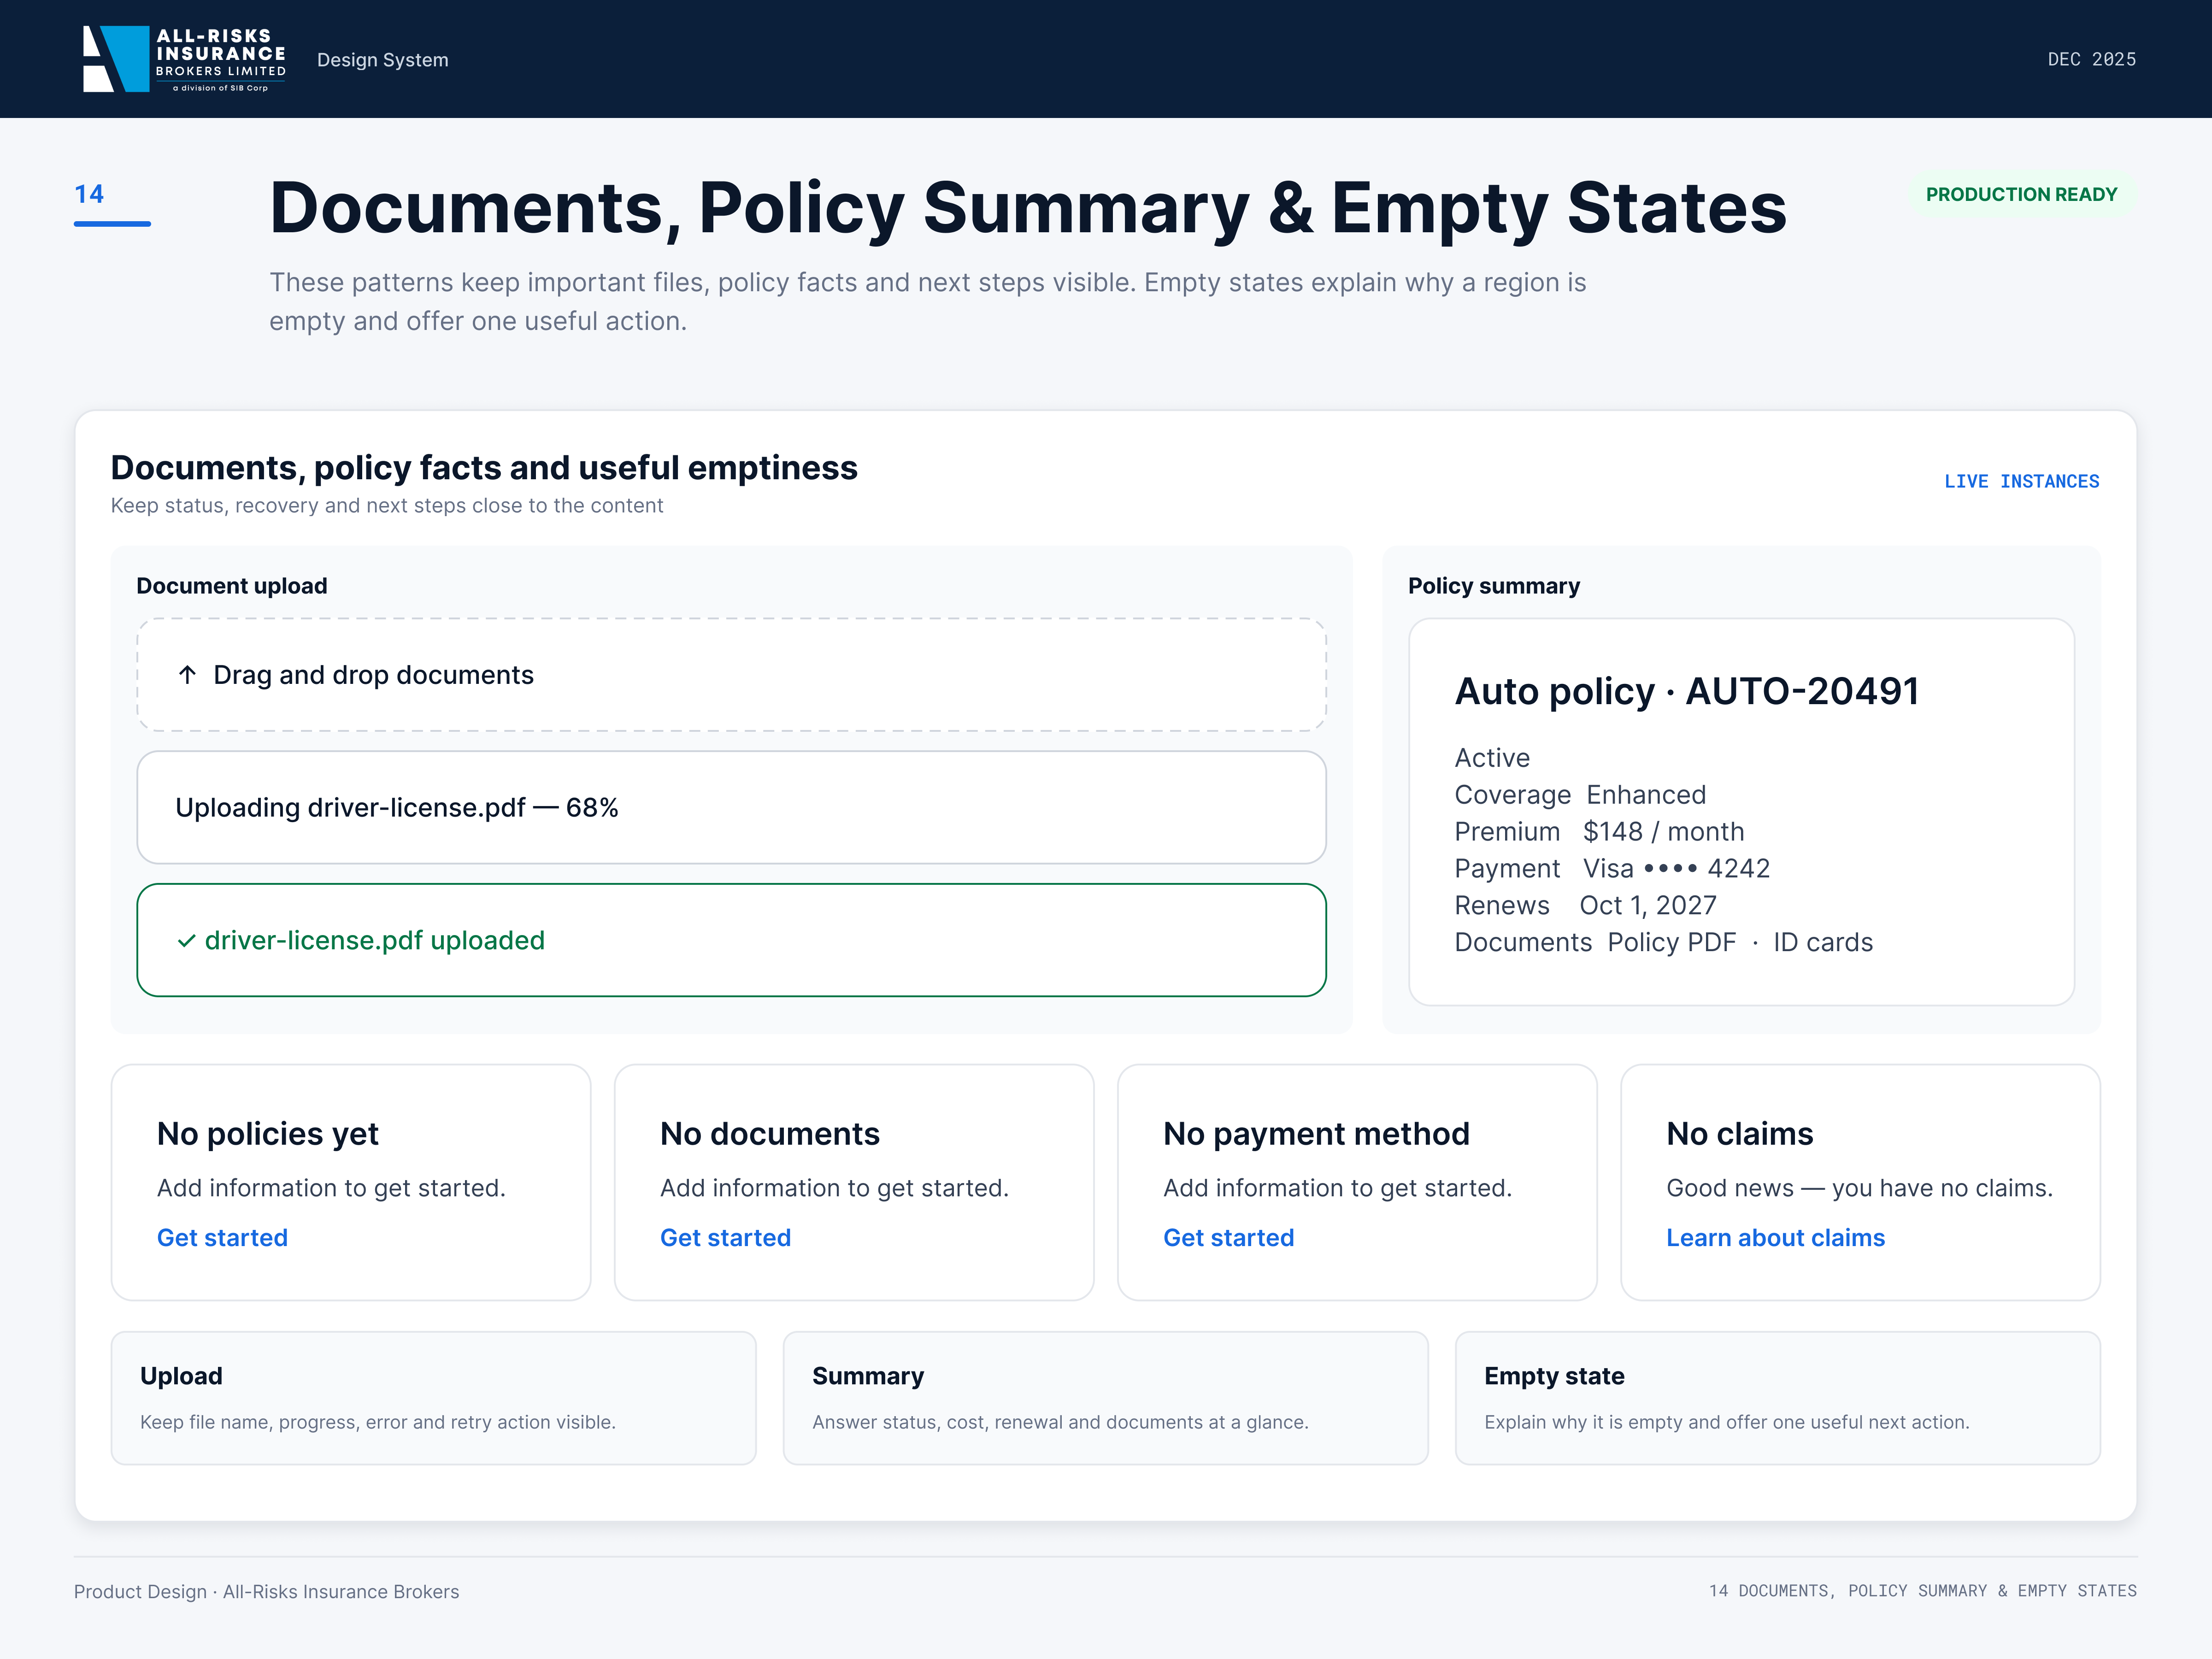Click the Upload guideline card
Viewport: 2212px width, 1659px height.
point(433,1398)
